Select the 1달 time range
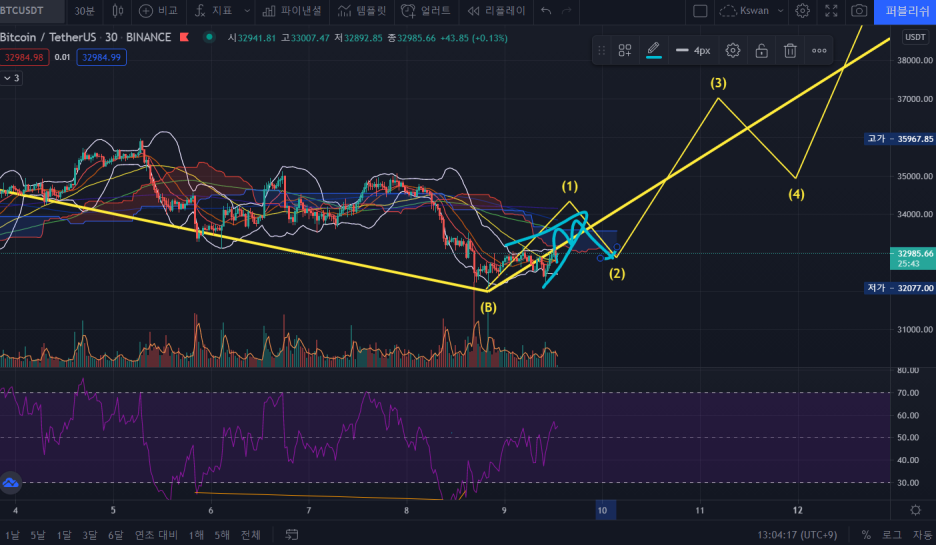Viewport: 936px width, 545px height. [x=64, y=535]
